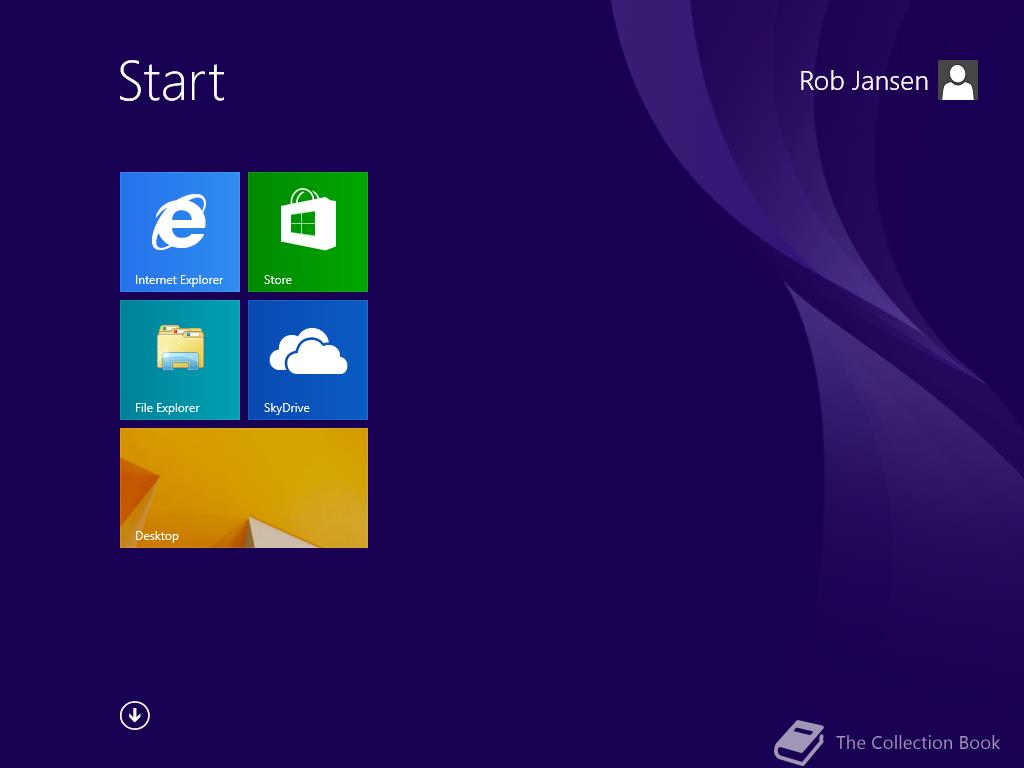The width and height of the screenshot is (1024, 768).
Task: Click the Start heading text
Action: [x=172, y=81]
